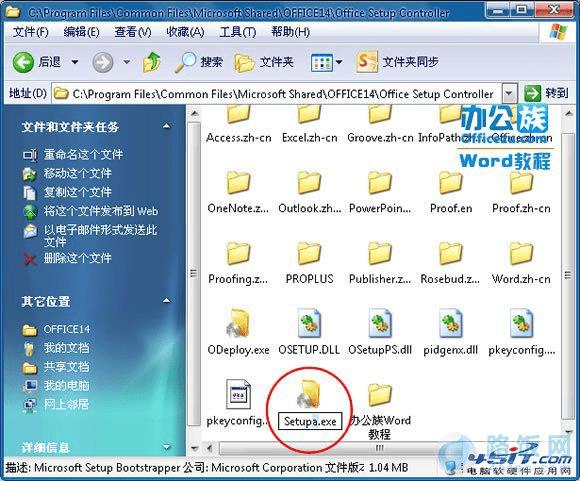Screen dimensions: 580x481
Task: Click file list vertical scrollbar thumb
Action: click(568, 276)
